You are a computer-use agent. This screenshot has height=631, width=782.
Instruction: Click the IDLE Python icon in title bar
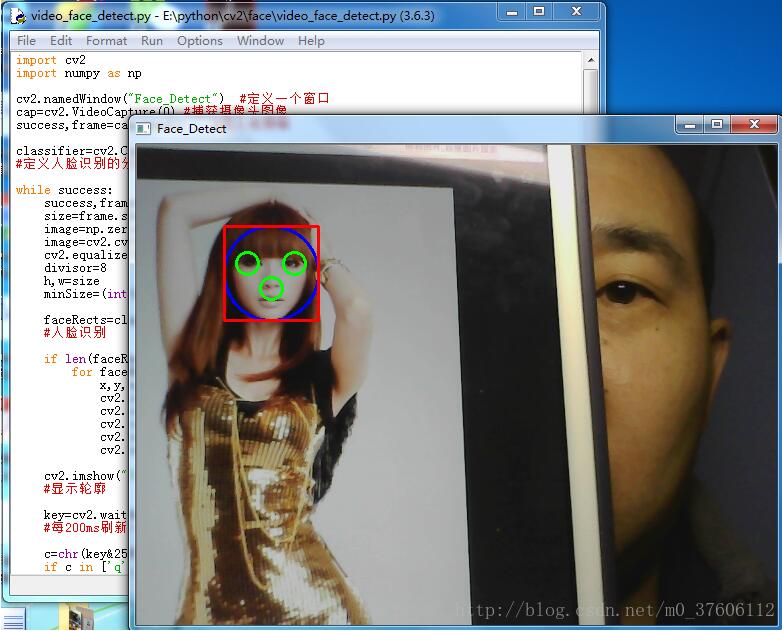(x=17, y=15)
